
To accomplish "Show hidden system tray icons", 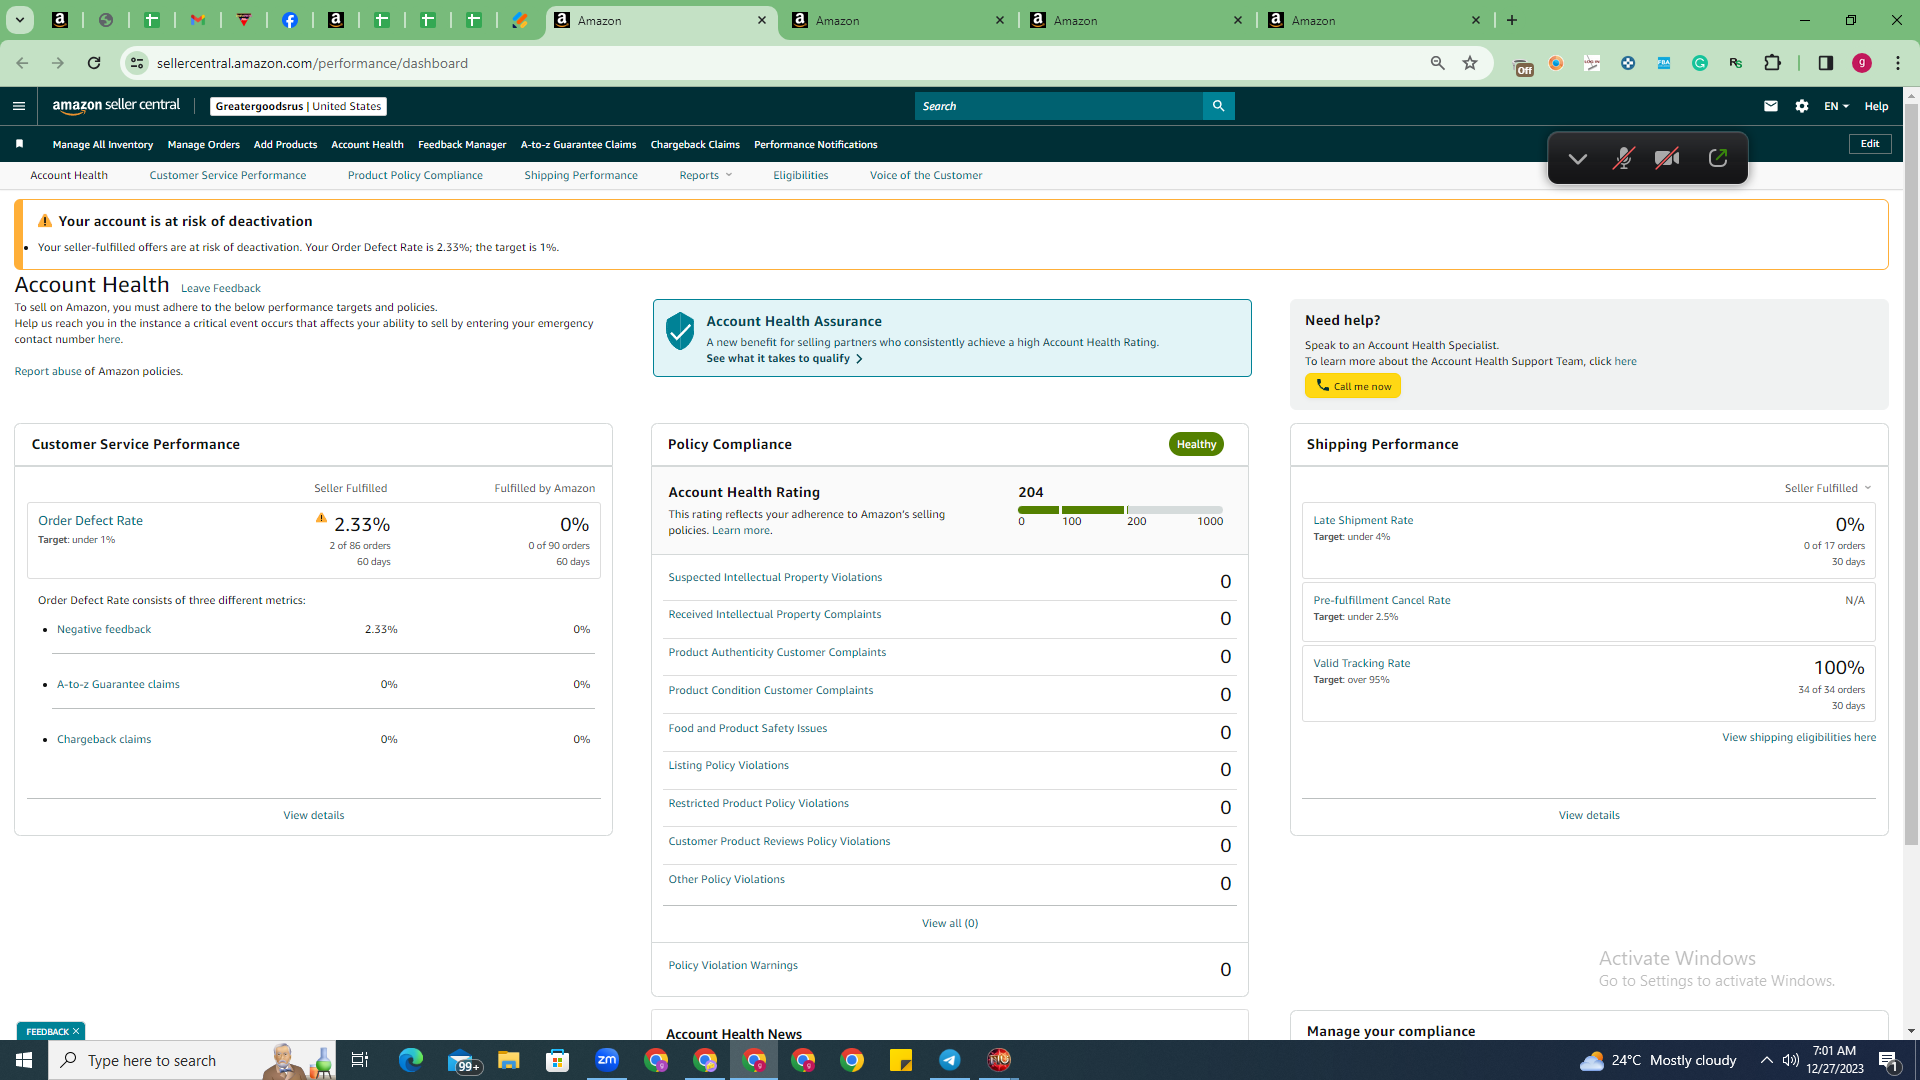I will (x=1766, y=1060).
